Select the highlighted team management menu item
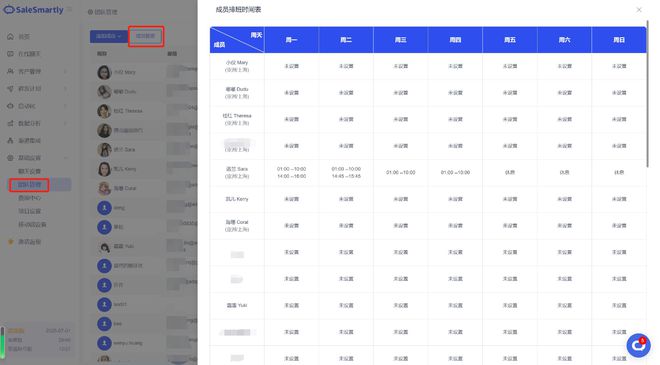The width and height of the screenshot is (660, 365). click(29, 185)
